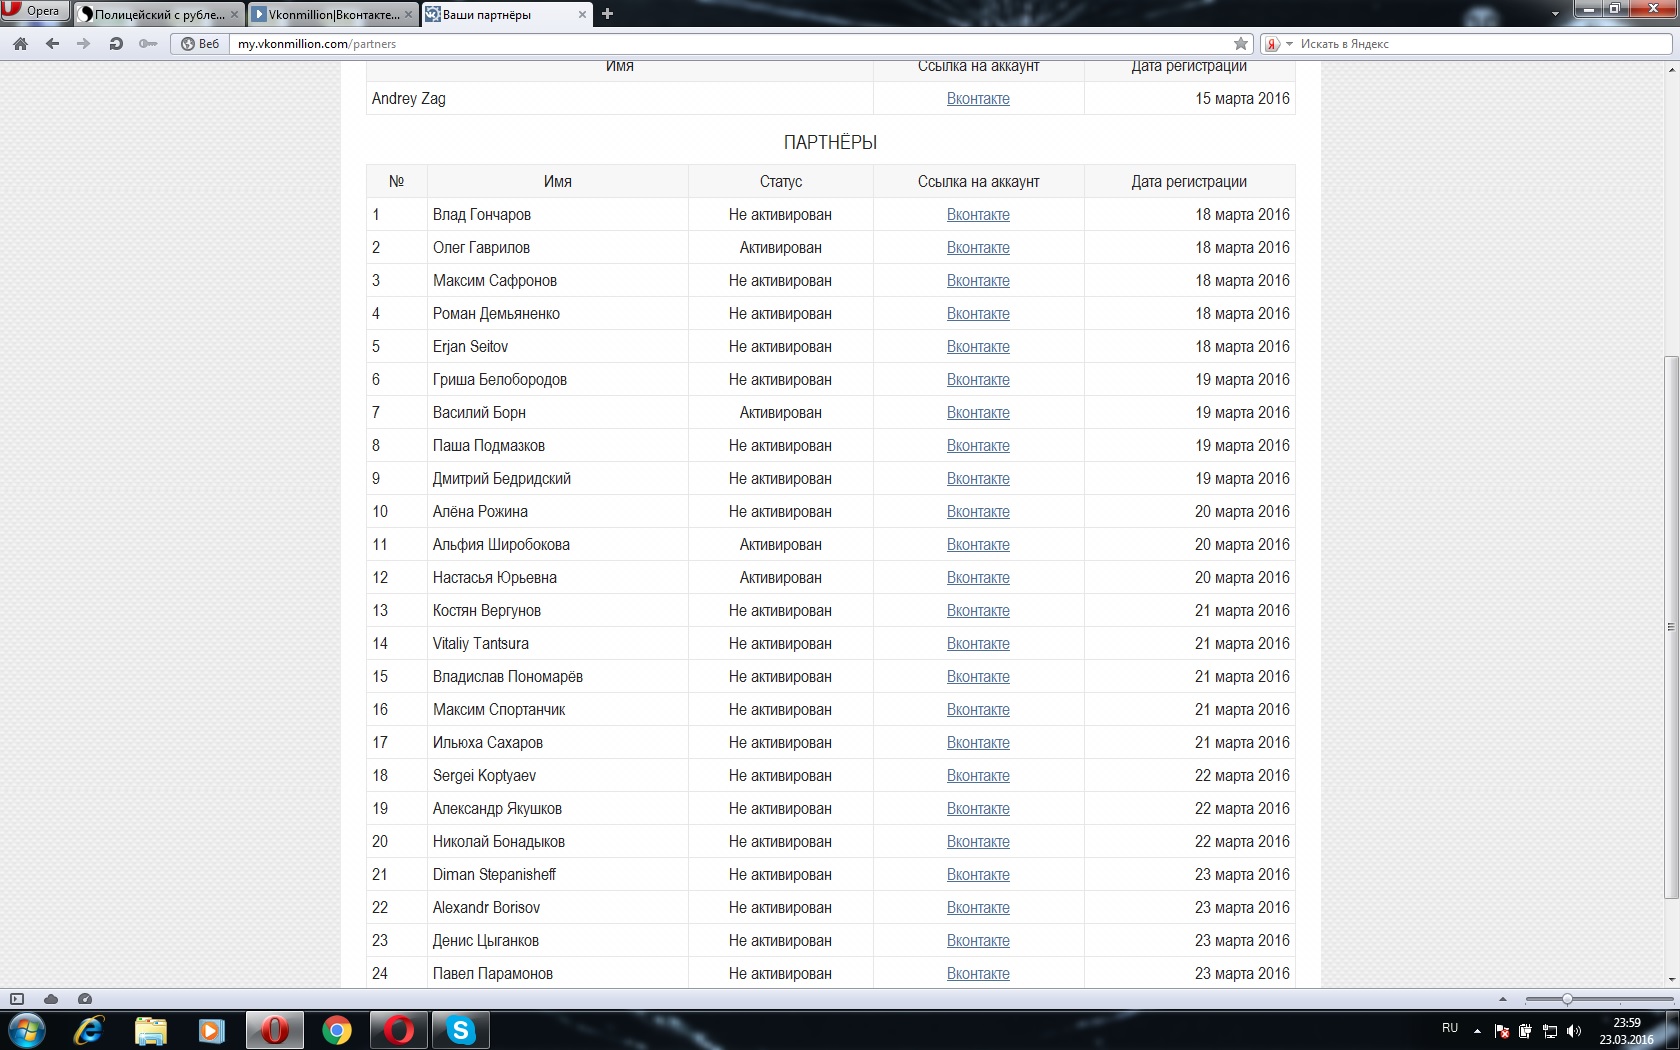This screenshot has width=1680, height=1050.
Task: Go back to the previous page
Action: [x=52, y=44]
